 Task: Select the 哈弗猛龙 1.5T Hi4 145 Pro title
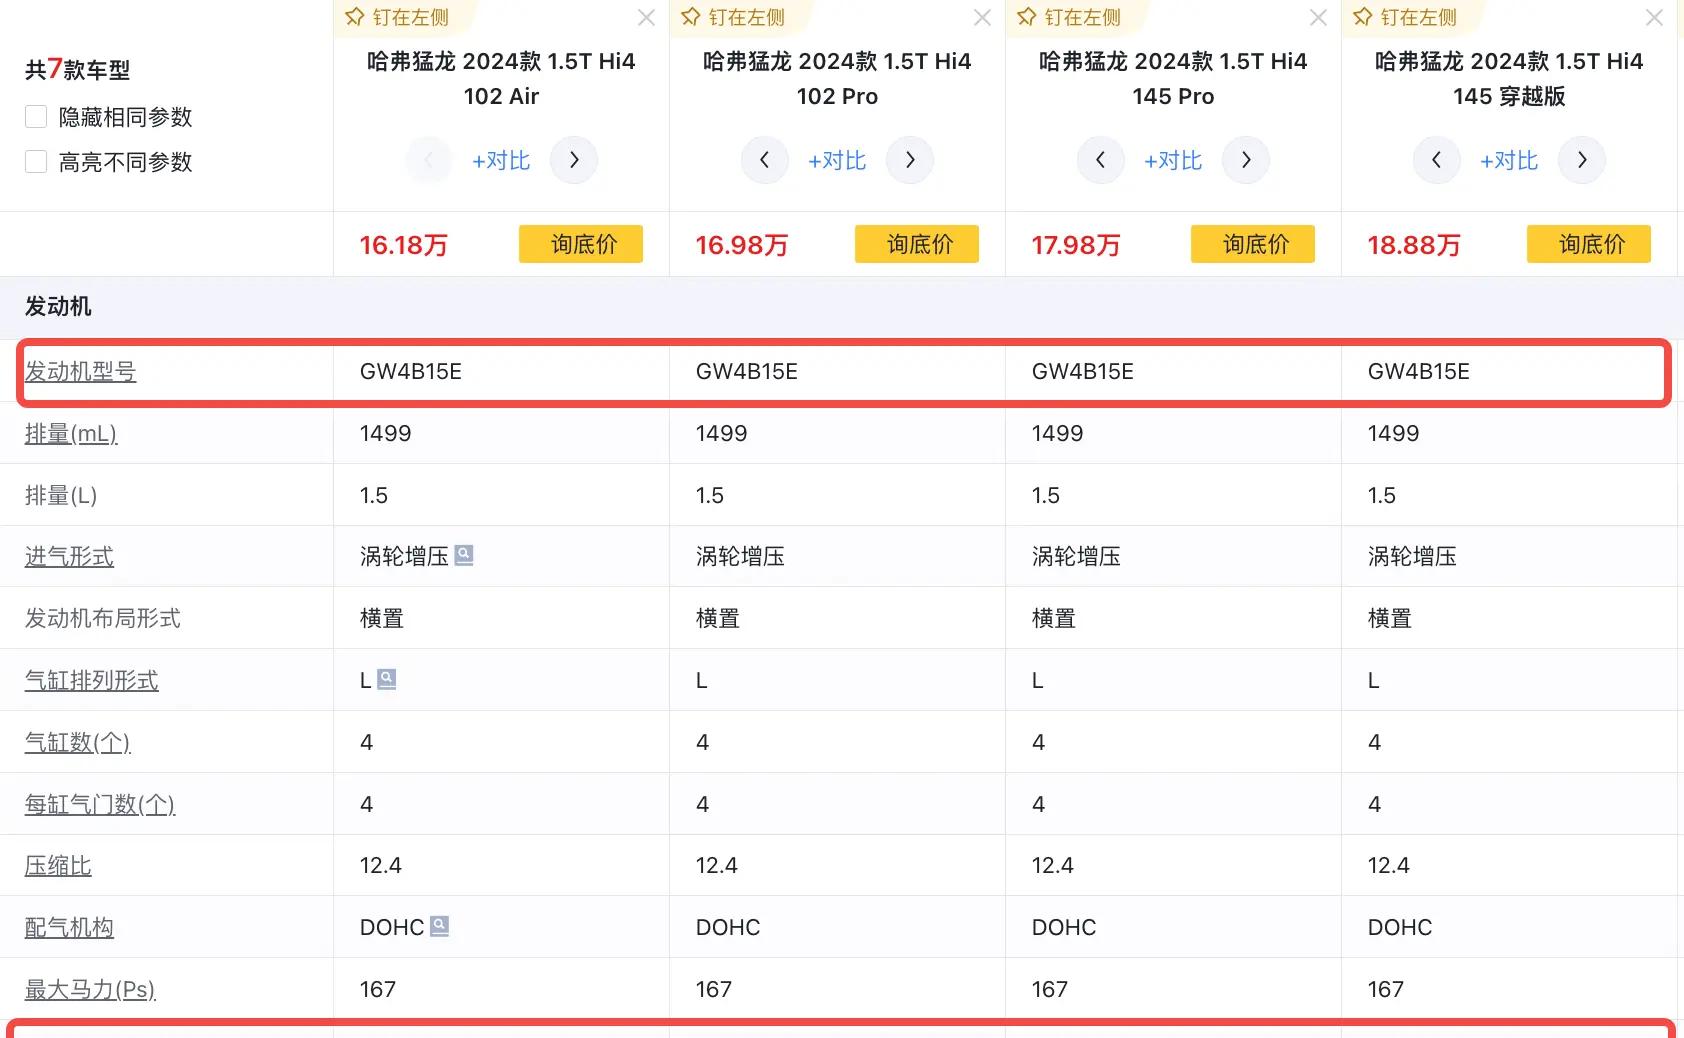pos(1173,78)
